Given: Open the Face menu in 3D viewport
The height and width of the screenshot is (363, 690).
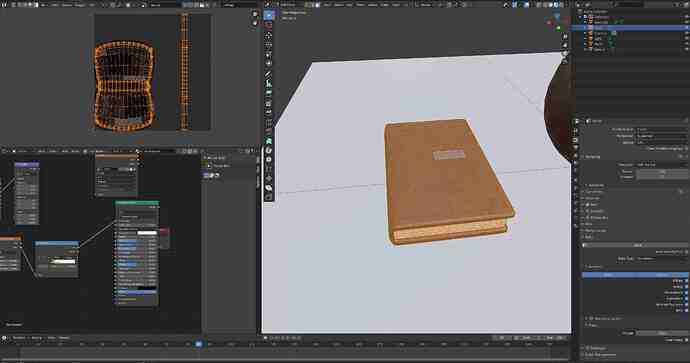Looking at the screenshot, I should [396, 5].
